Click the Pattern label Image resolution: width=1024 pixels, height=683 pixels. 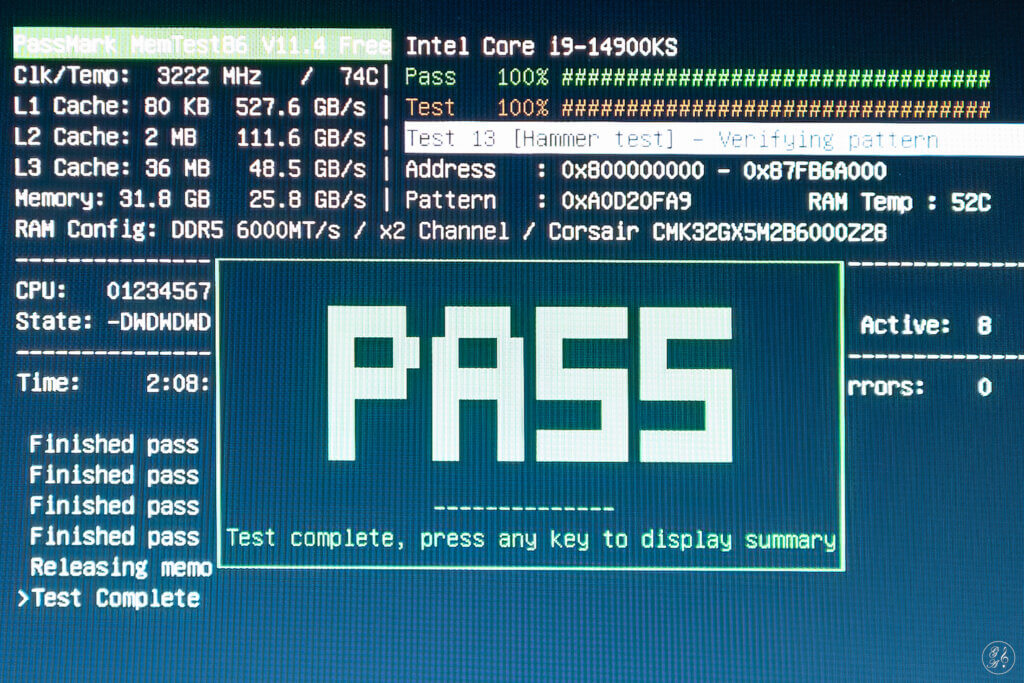click(x=451, y=200)
